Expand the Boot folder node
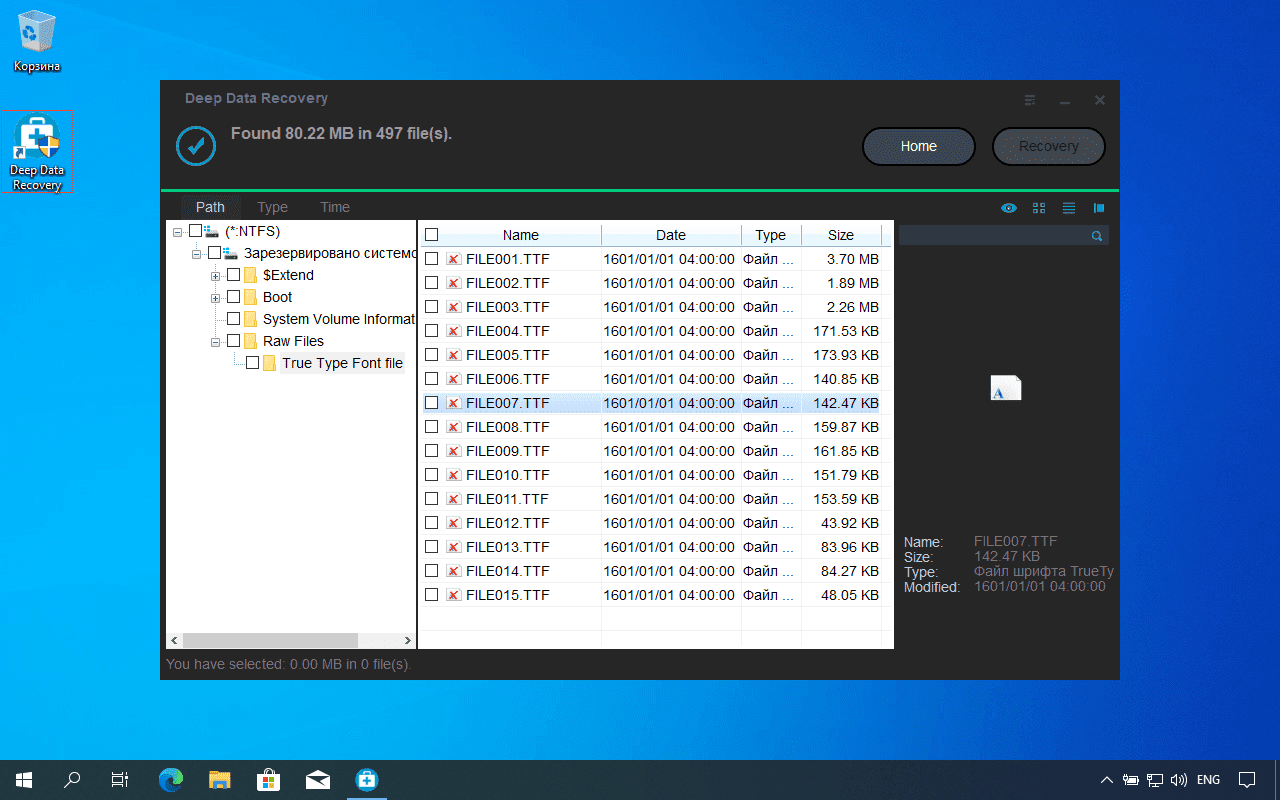The height and width of the screenshot is (800, 1280). (x=214, y=297)
